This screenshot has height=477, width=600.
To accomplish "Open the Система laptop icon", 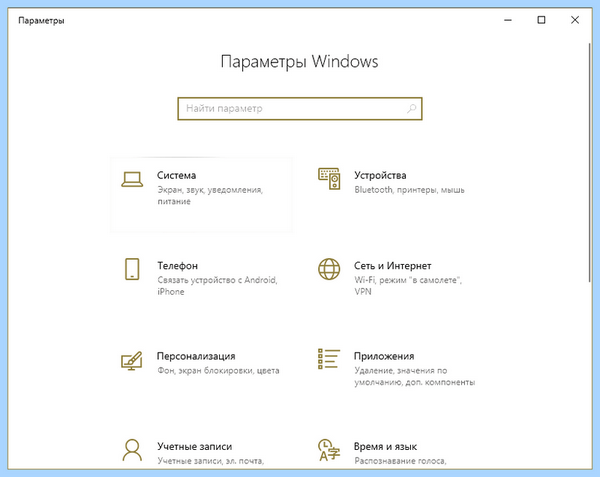I will pyautogui.click(x=132, y=179).
